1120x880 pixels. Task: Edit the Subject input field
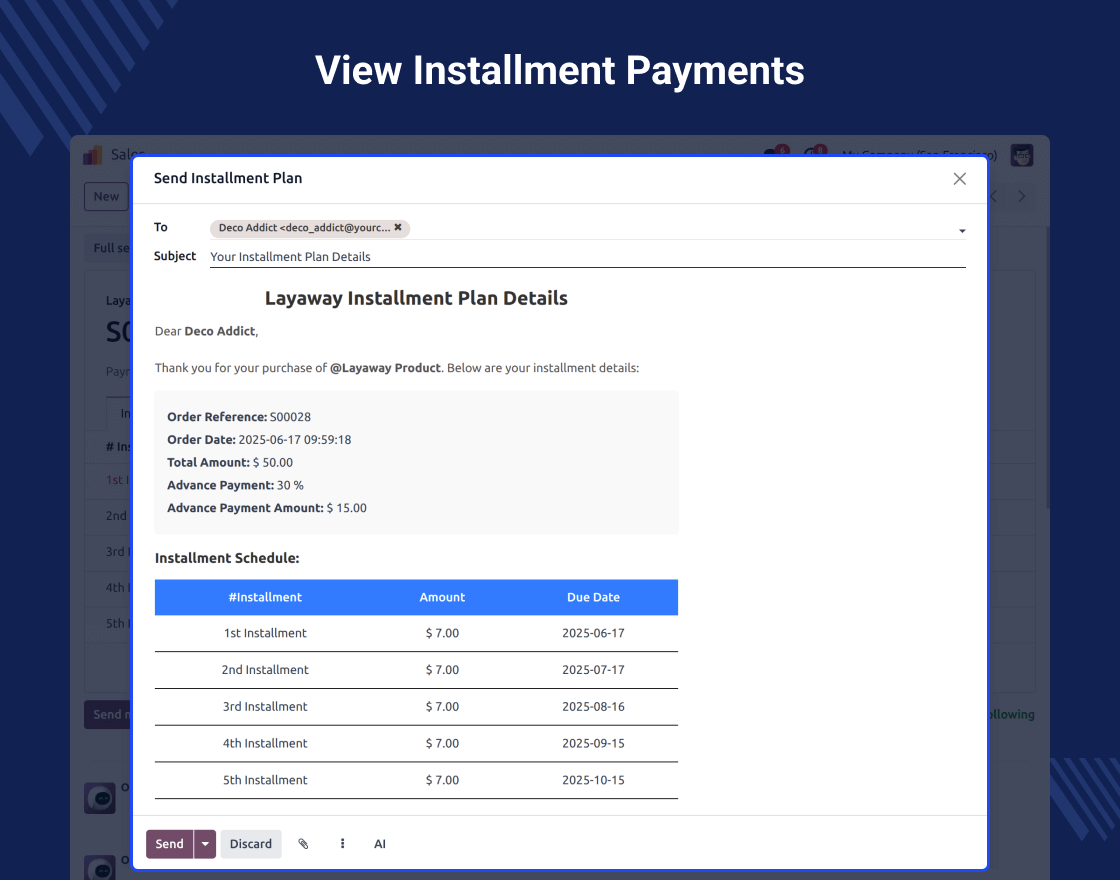click(587, 256)
